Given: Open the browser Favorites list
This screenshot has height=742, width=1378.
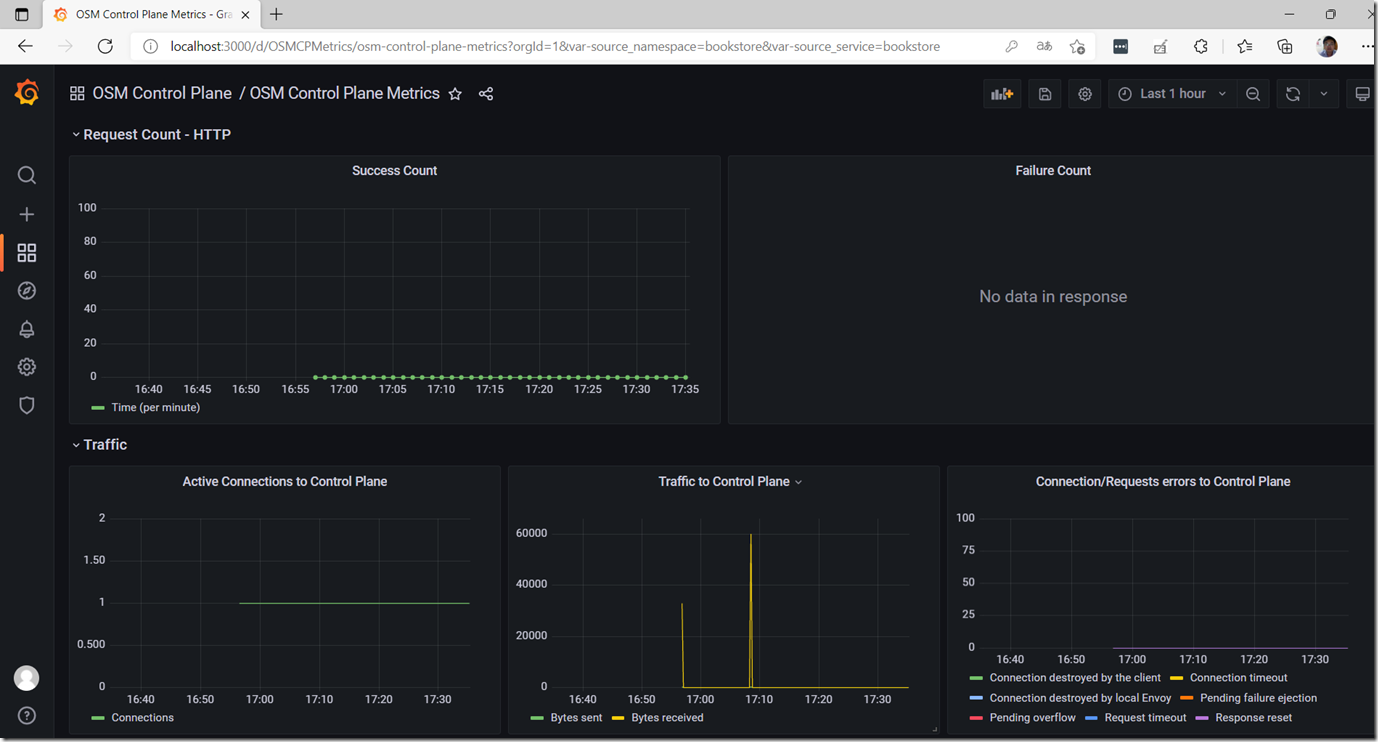Looking at the screenshot, I should click(x=1244, y=46).
